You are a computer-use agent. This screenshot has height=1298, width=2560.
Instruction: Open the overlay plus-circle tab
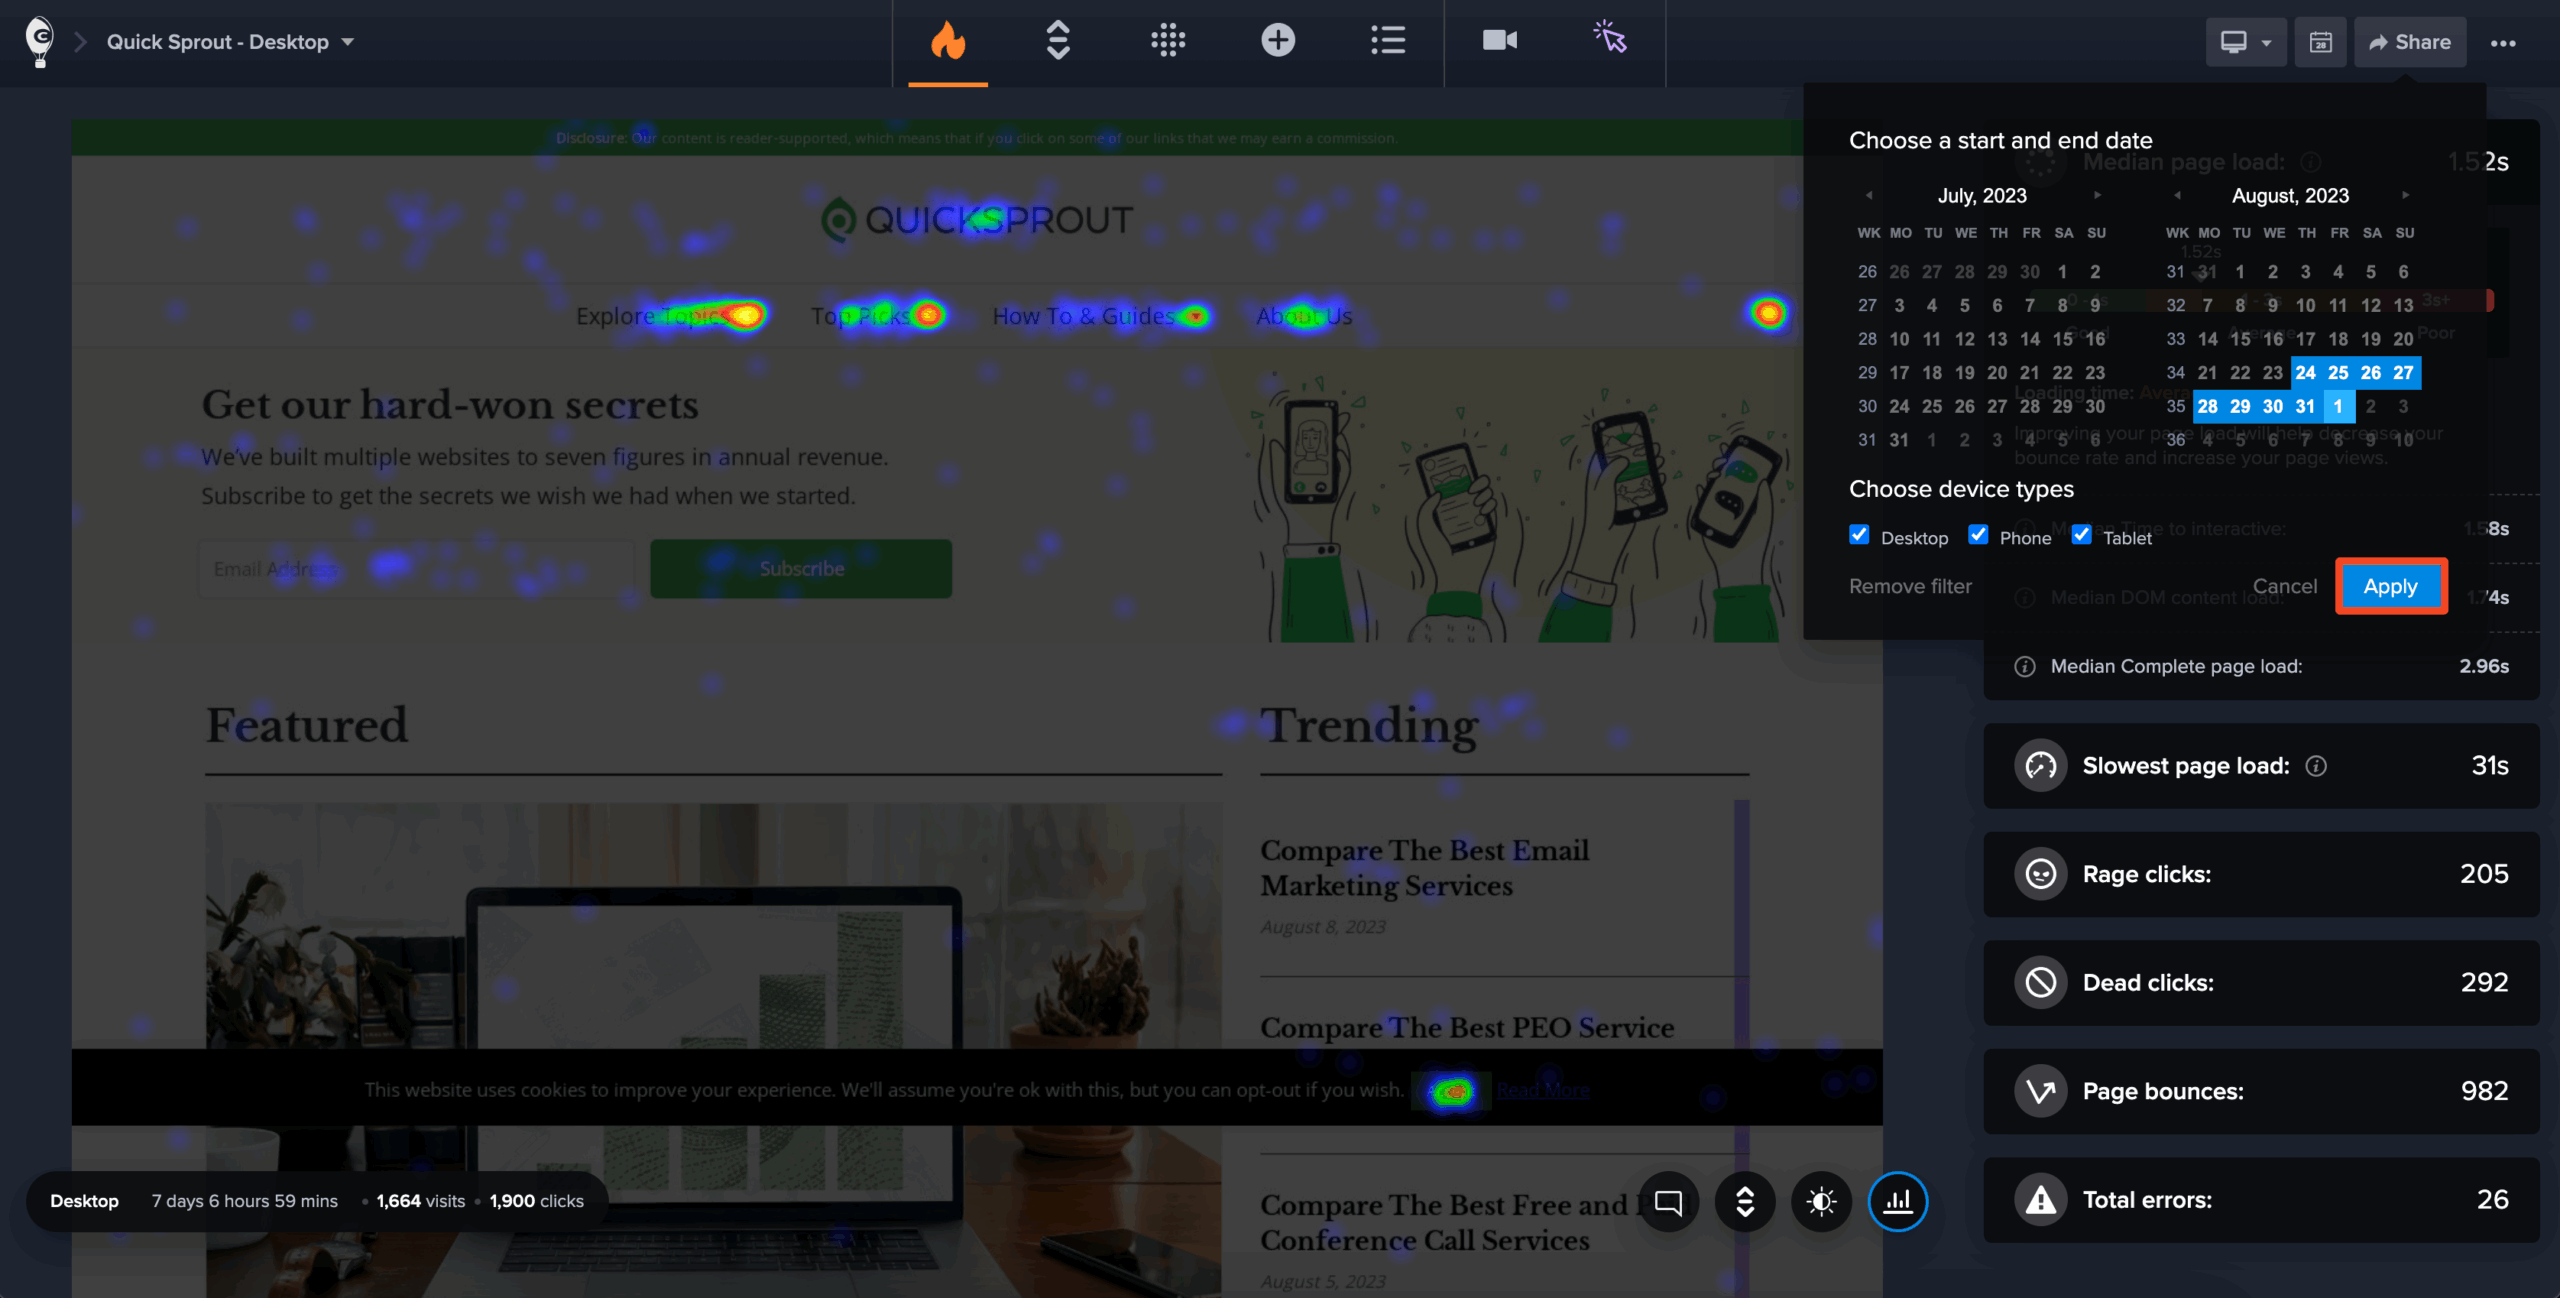[1278, 41]
